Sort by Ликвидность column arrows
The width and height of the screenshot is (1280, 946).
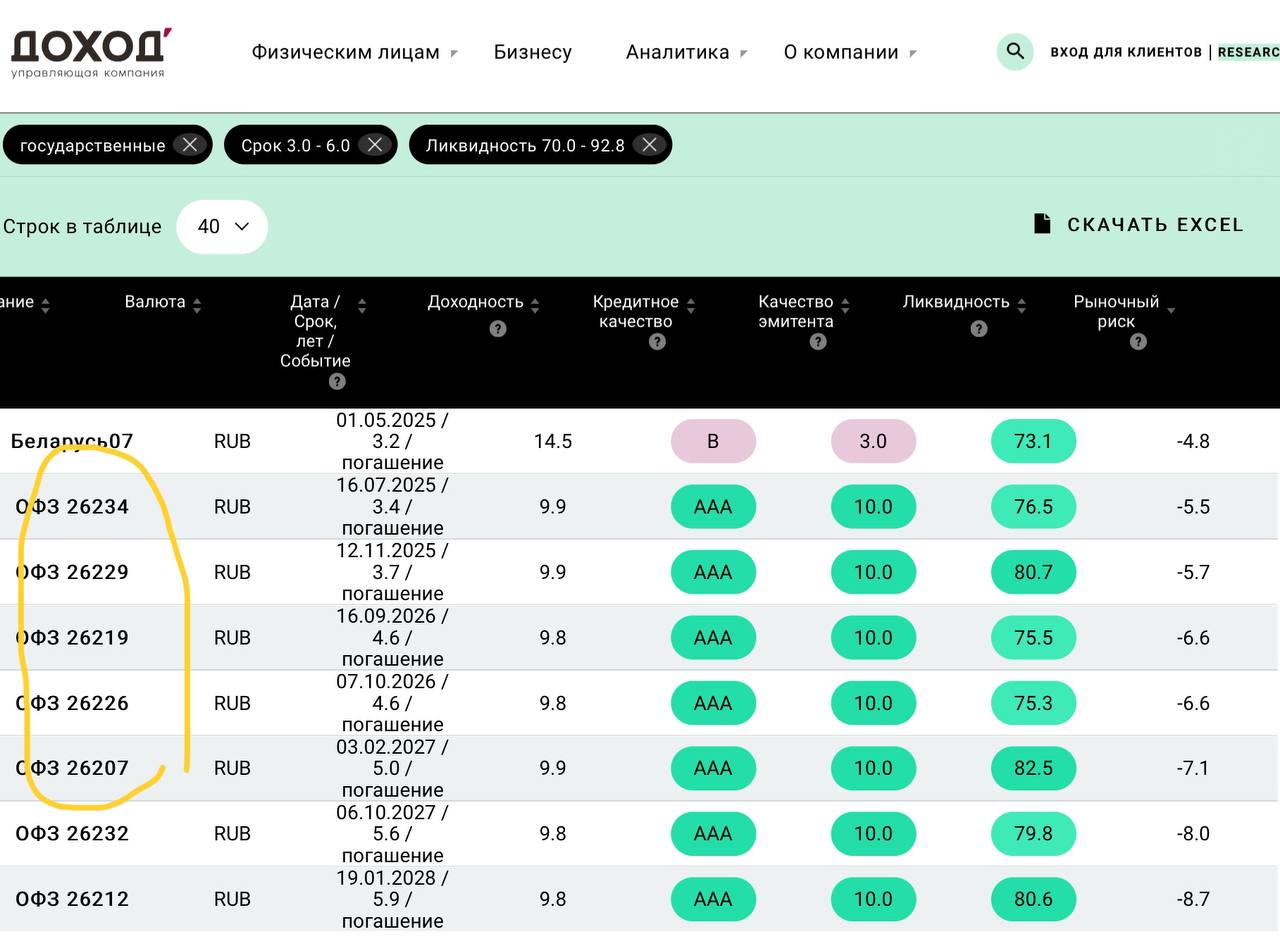(x=1021, y=305)
